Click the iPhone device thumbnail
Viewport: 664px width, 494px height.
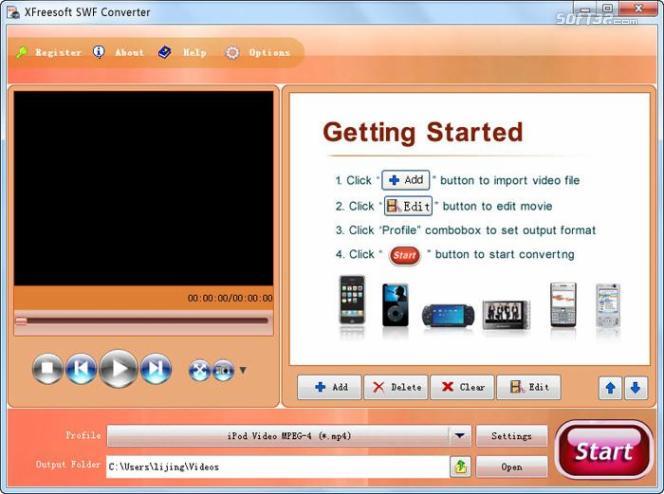tap(352, 301)
